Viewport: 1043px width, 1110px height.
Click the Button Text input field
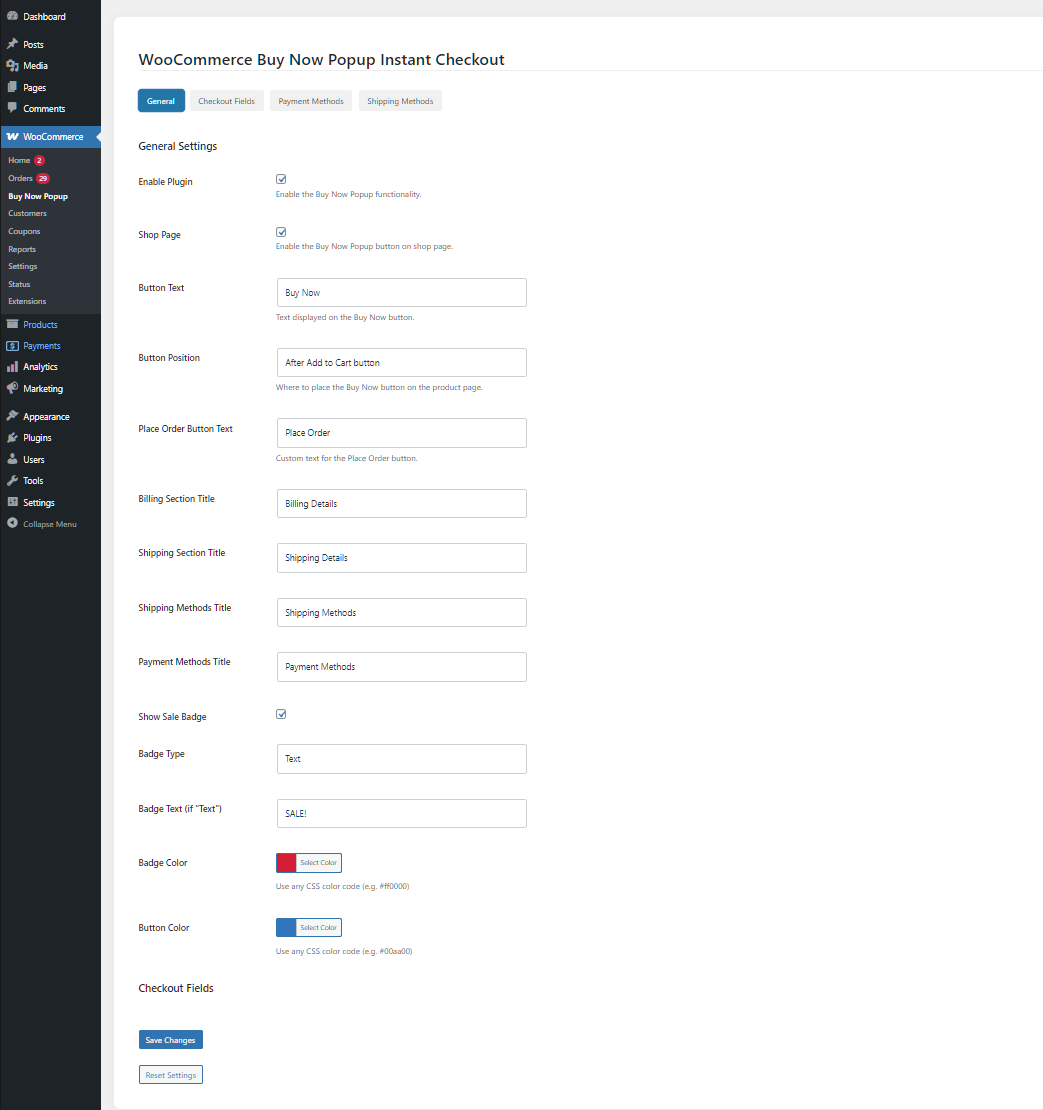401,293
